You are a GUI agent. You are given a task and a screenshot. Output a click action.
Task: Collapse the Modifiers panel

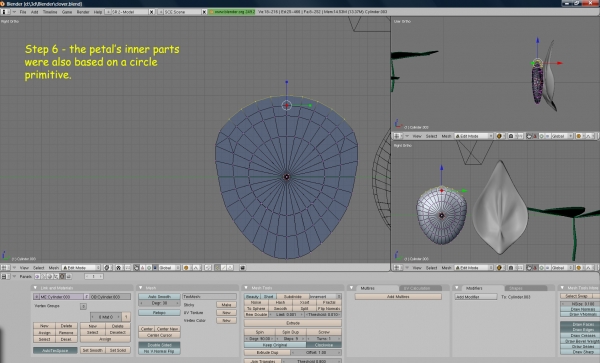457,288
